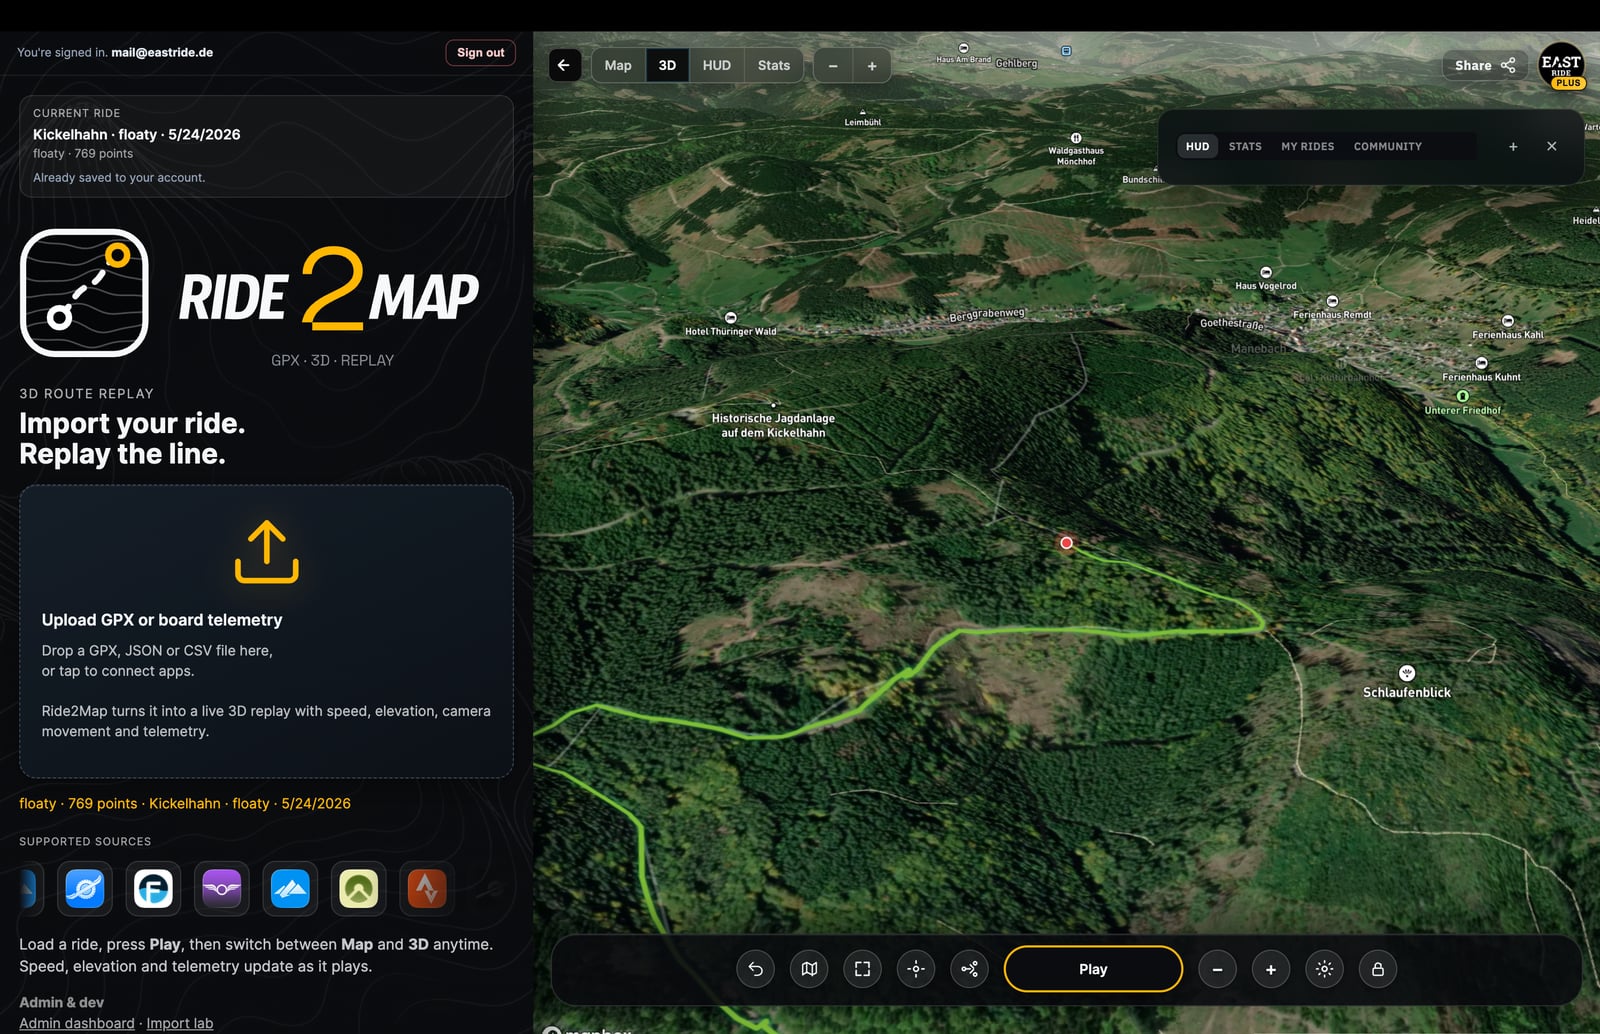Select the partially hidden blue source app icon
The image size is (1600, 1034).
pos(28,888)
